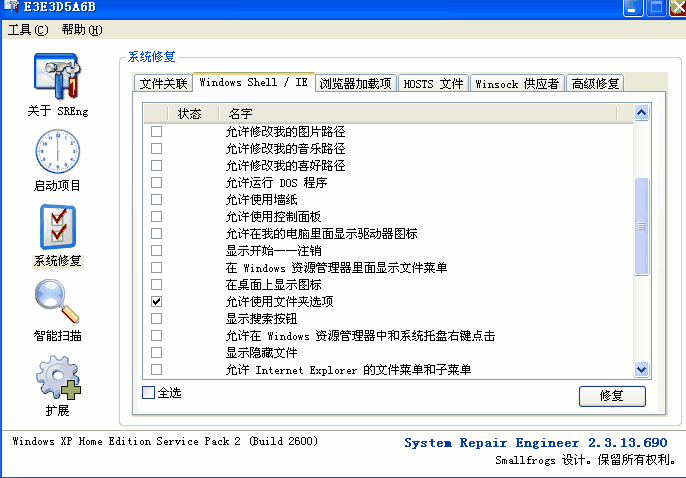Select the 显示搜索按钮 row text

[262, 319]
